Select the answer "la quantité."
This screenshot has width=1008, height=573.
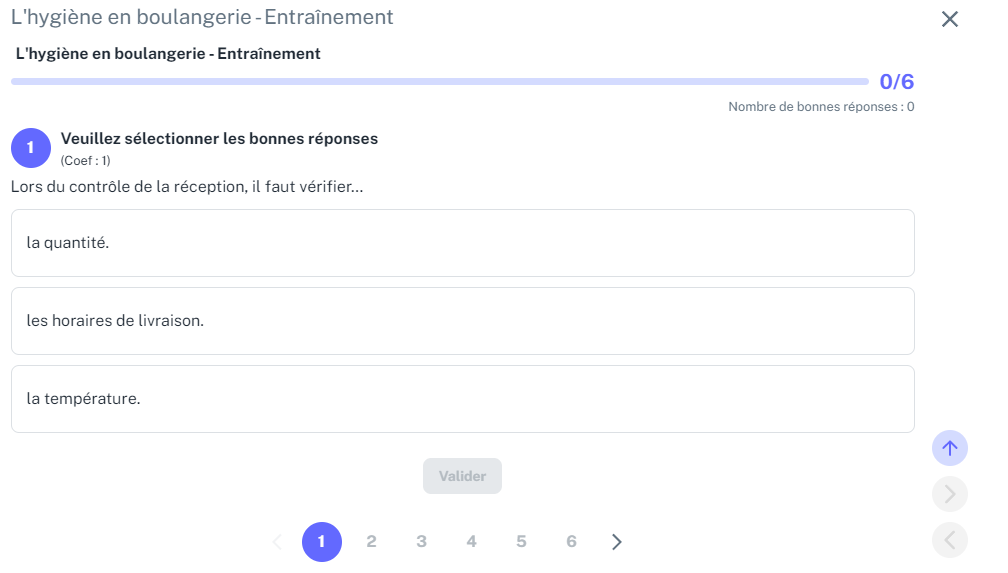[463, 243]
